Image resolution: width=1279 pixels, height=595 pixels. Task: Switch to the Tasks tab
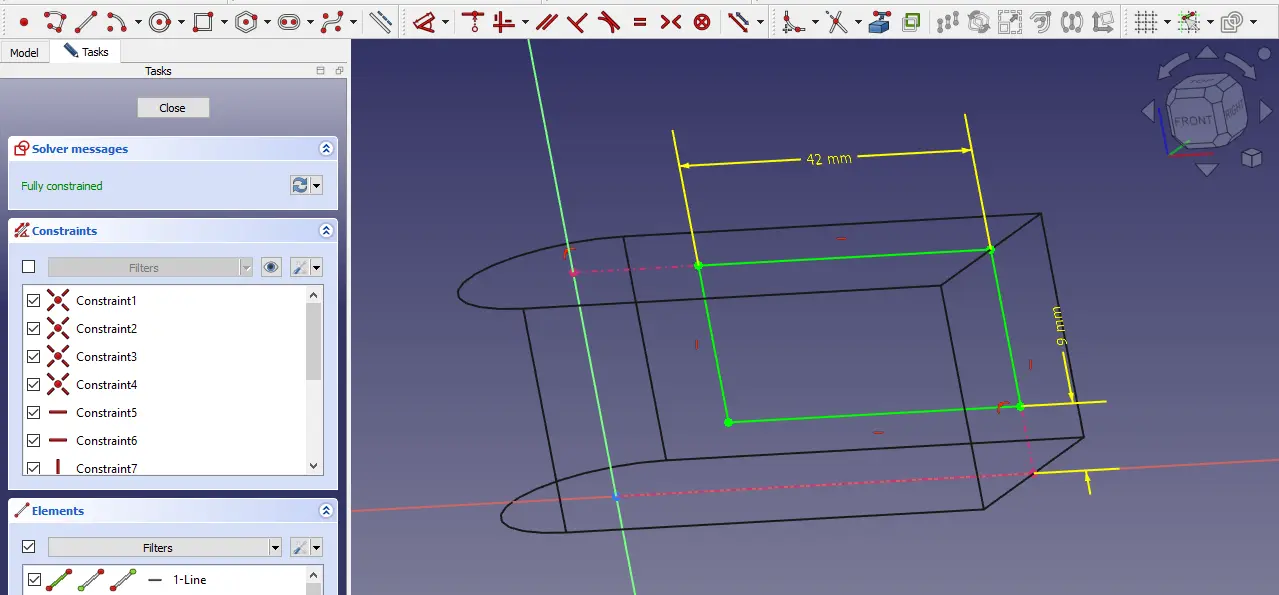coord(86,51)
